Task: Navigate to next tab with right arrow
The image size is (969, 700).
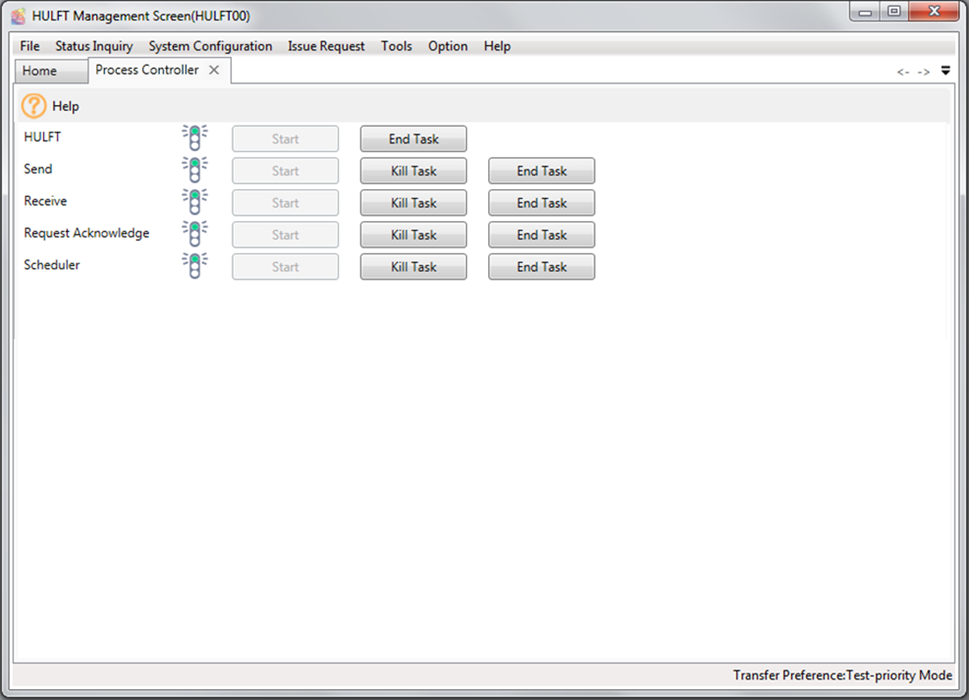Action: [x=923, y=72]
